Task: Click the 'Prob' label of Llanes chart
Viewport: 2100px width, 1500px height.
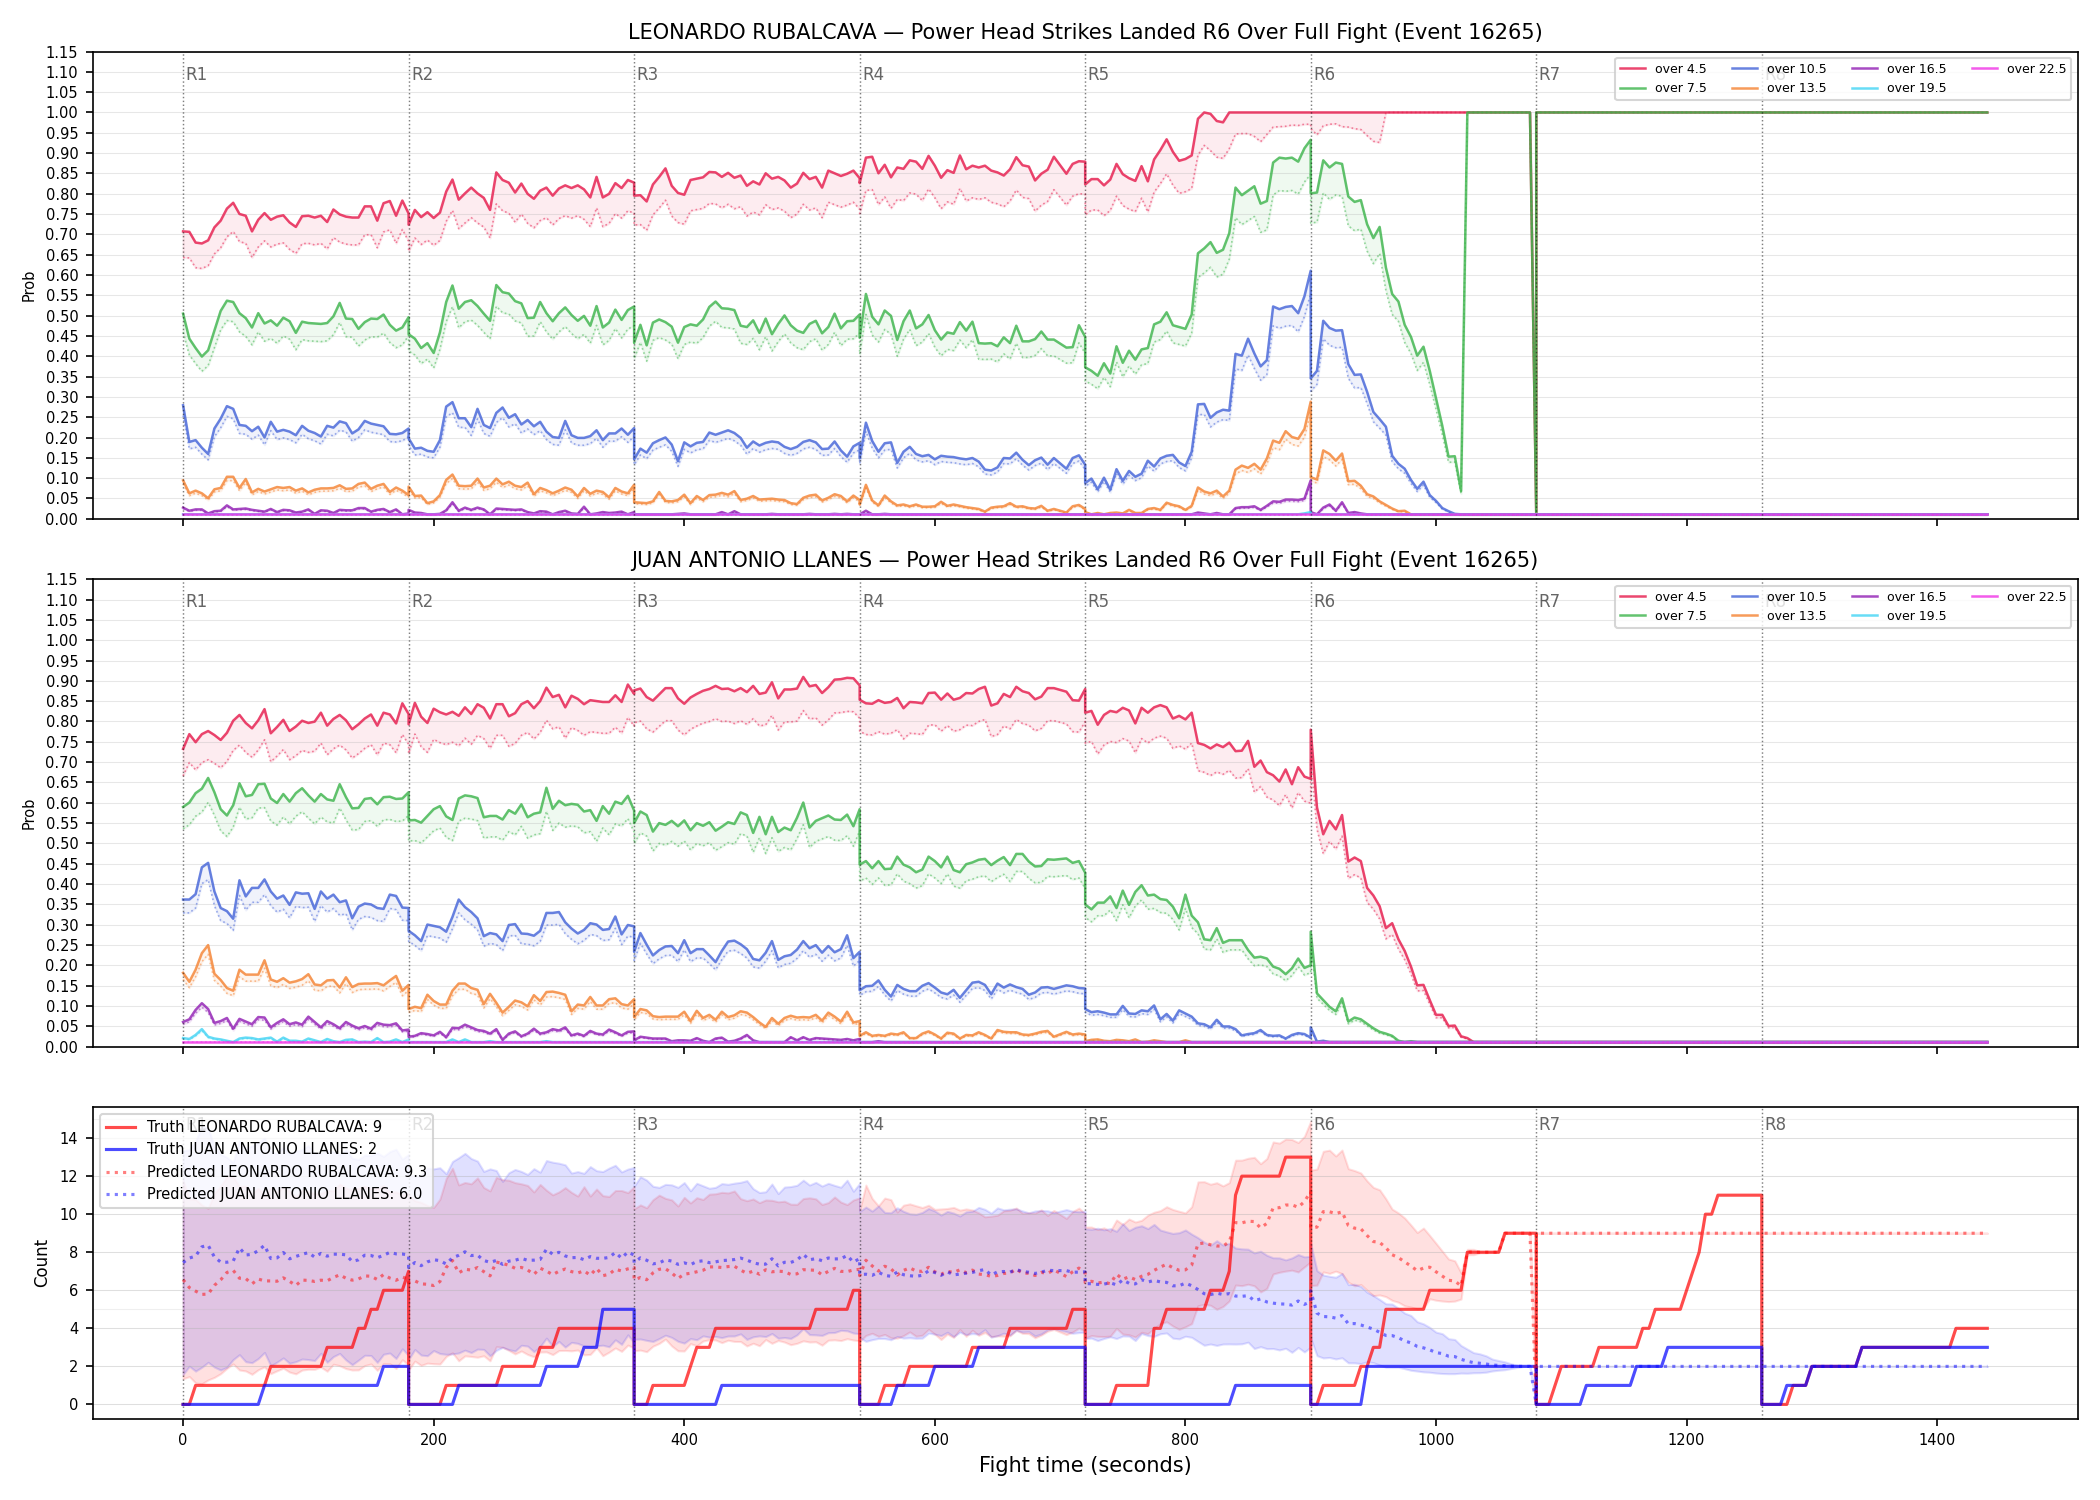Action: click(29, 814)
